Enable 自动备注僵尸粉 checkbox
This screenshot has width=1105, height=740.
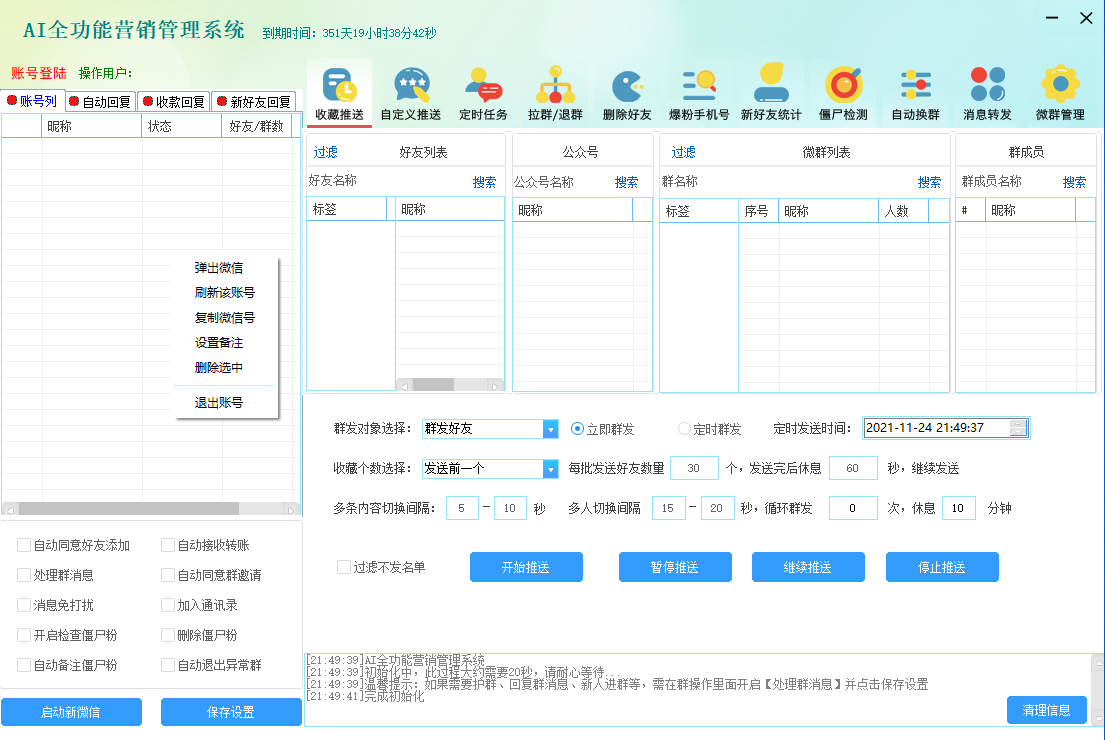(24, 665)
